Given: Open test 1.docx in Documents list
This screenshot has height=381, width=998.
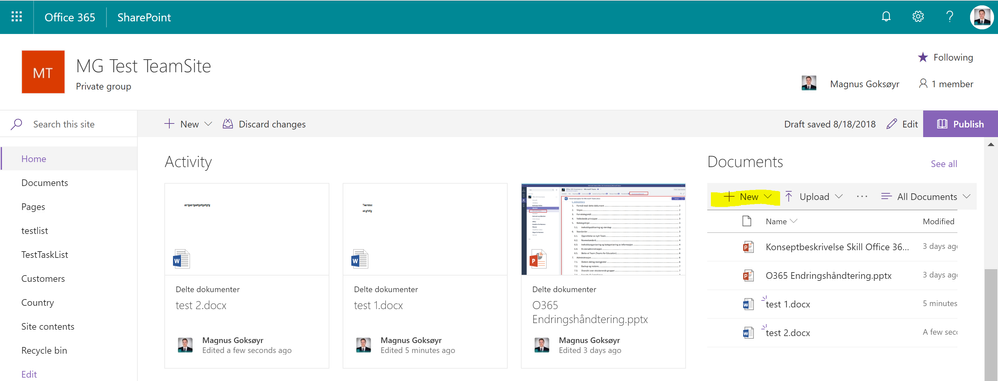Looking at the screenshot, I should [x=788, y=304].
